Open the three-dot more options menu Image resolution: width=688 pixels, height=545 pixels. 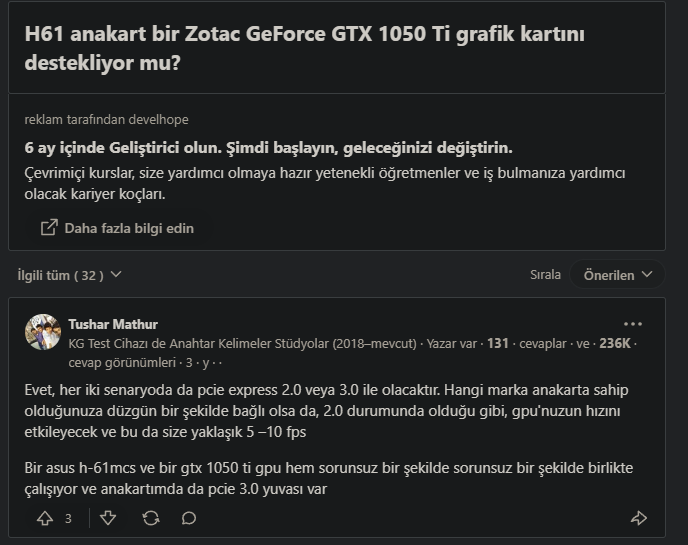(x=633, y=324)
